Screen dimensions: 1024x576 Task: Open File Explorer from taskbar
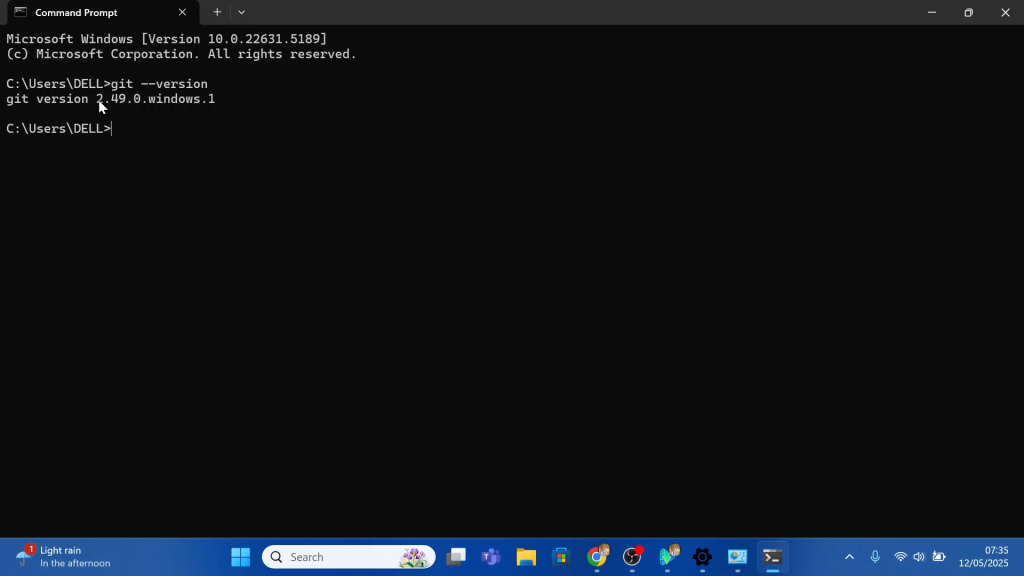point(526,557)
